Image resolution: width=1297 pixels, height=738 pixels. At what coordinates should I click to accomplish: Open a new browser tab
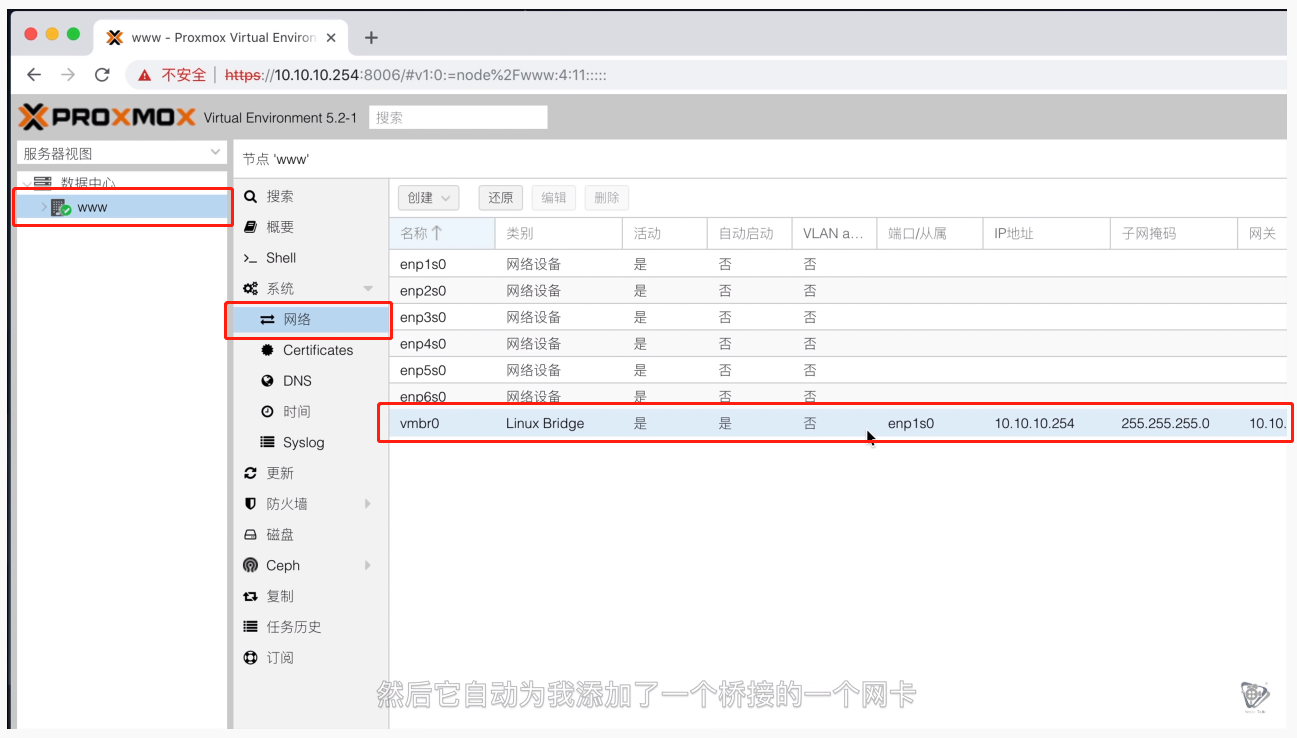[371, 38]
